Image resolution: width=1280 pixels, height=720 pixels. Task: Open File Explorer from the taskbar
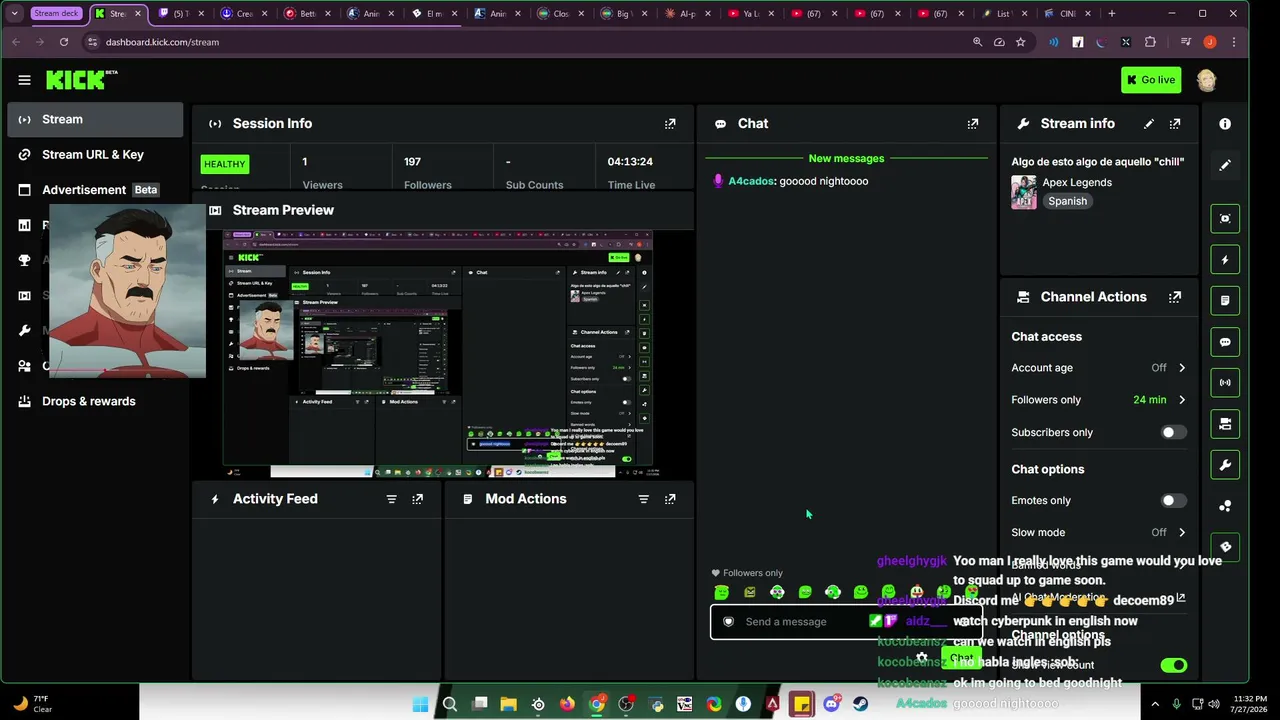click(x=508, y=704)
